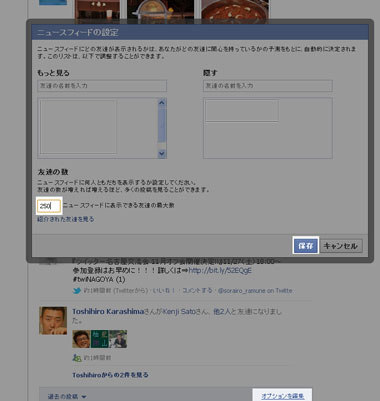Open Toshihiro Karashima's profile link

pos(108,312)
